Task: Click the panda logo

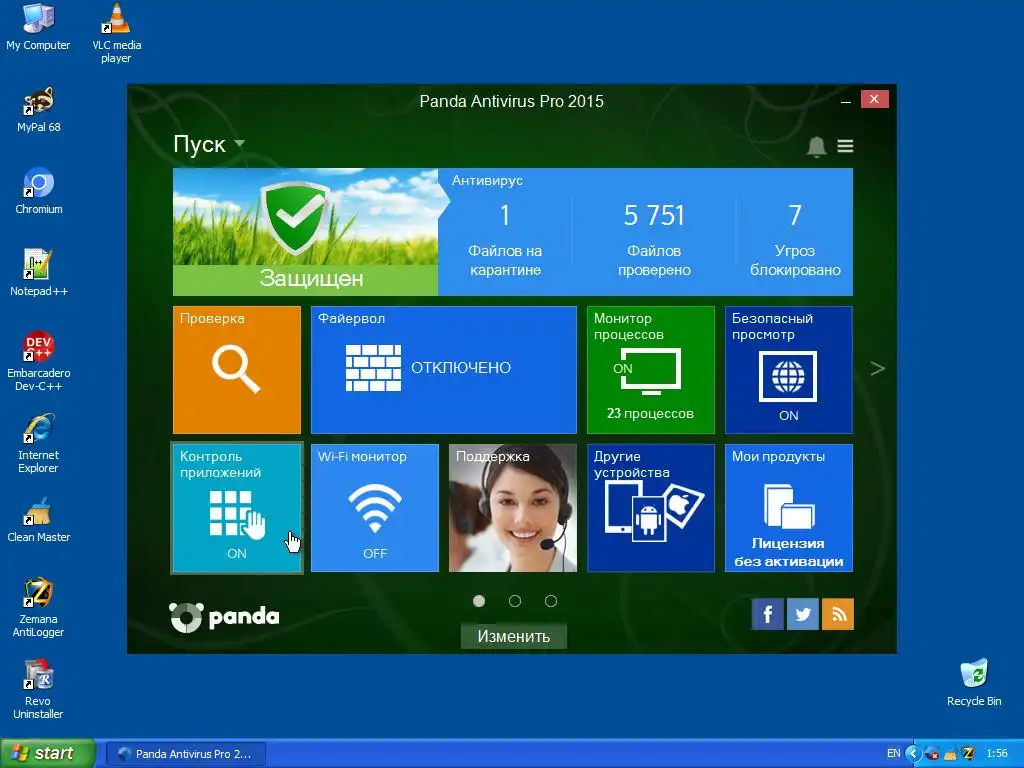Action: pyautogui.click(x=224, y=616)
